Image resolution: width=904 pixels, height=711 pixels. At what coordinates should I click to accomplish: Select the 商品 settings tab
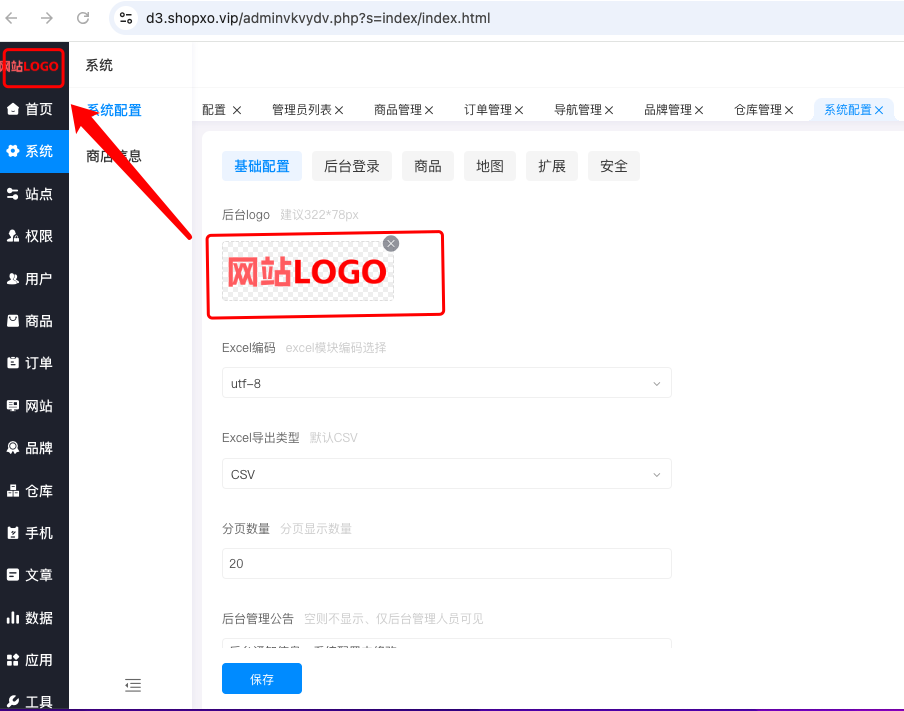coord(428,166)
